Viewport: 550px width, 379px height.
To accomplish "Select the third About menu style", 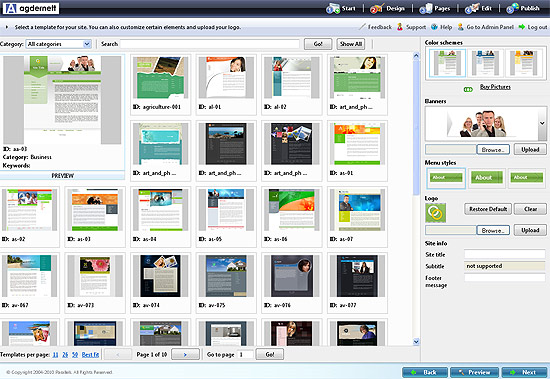I will pyautogui.click(x=526, y=178).
